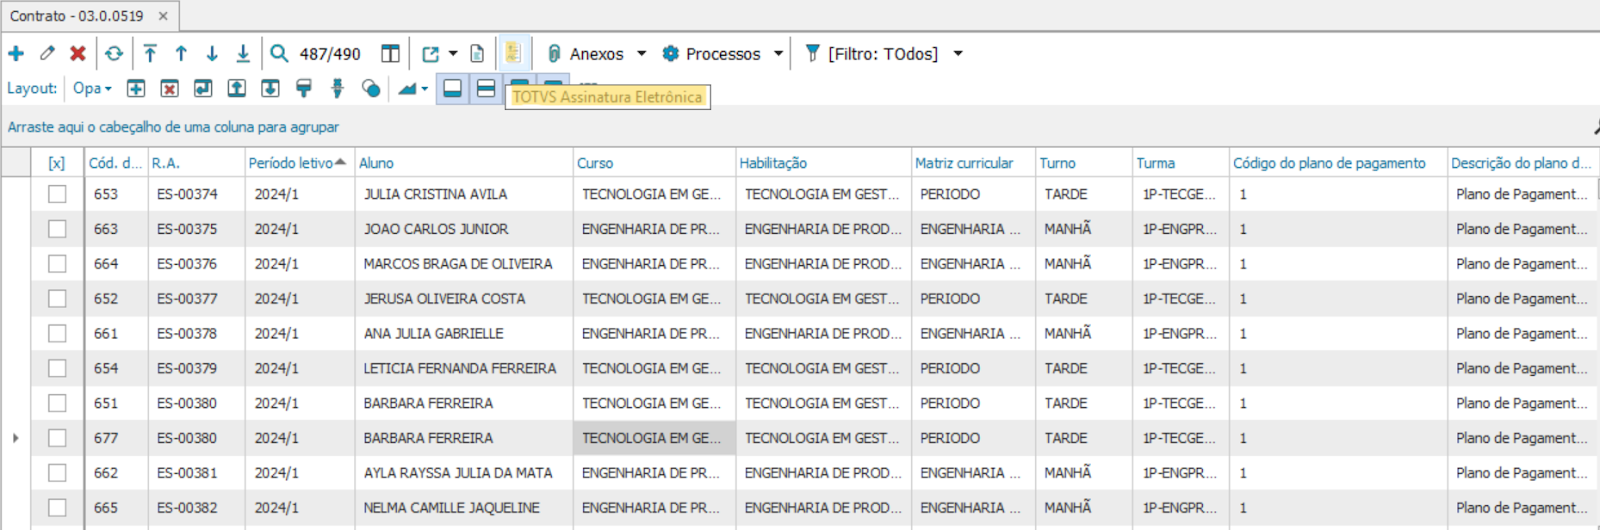Edit the selected record with pencil icon
Viewport: 1600px width, 530px height.
47,53
